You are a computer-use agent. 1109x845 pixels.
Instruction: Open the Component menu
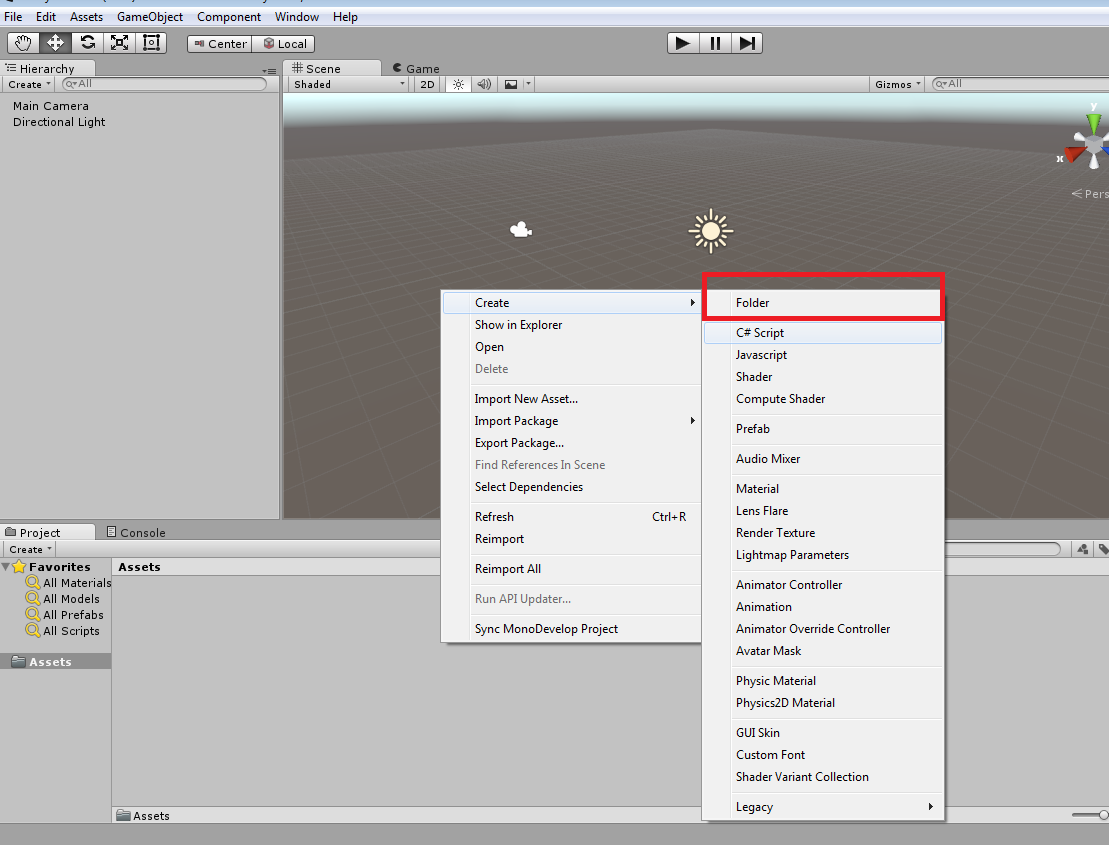[229, 17]
